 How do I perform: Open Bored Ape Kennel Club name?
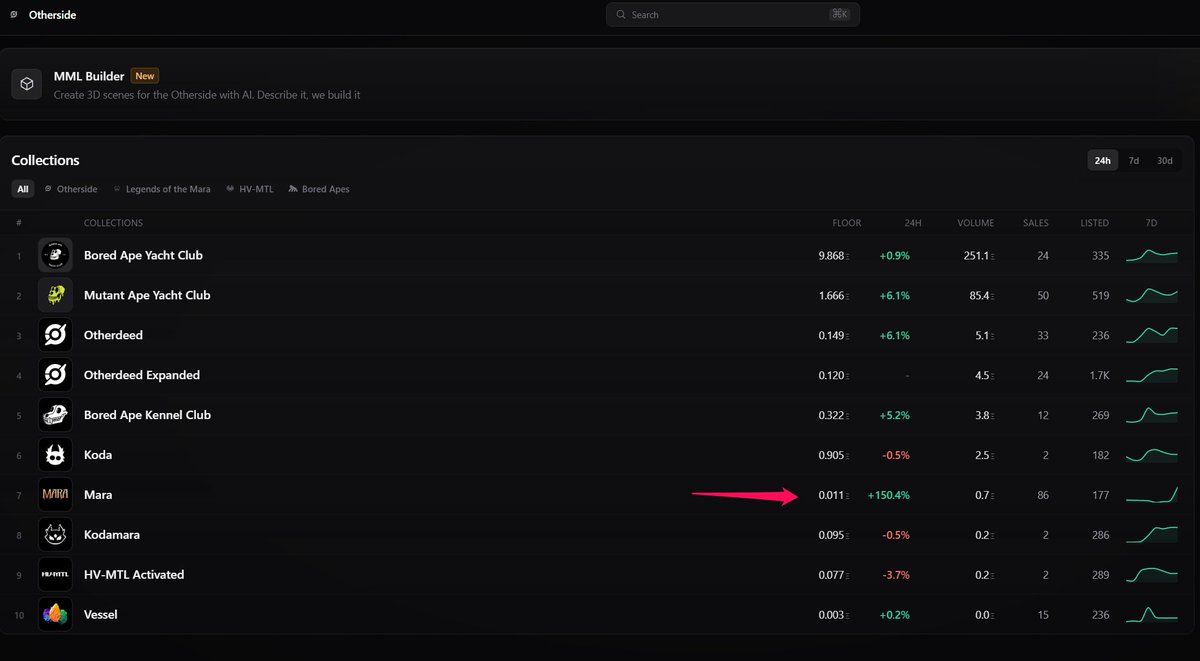(x=147, y=415)
